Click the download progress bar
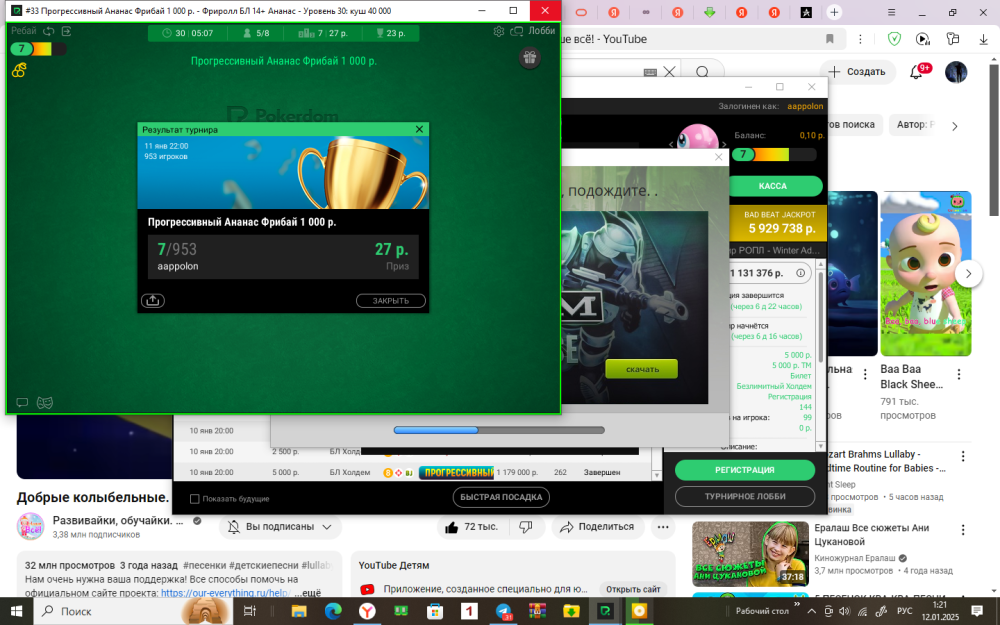This screenshot has height=625, width=1000. click(x=498, y=431)
